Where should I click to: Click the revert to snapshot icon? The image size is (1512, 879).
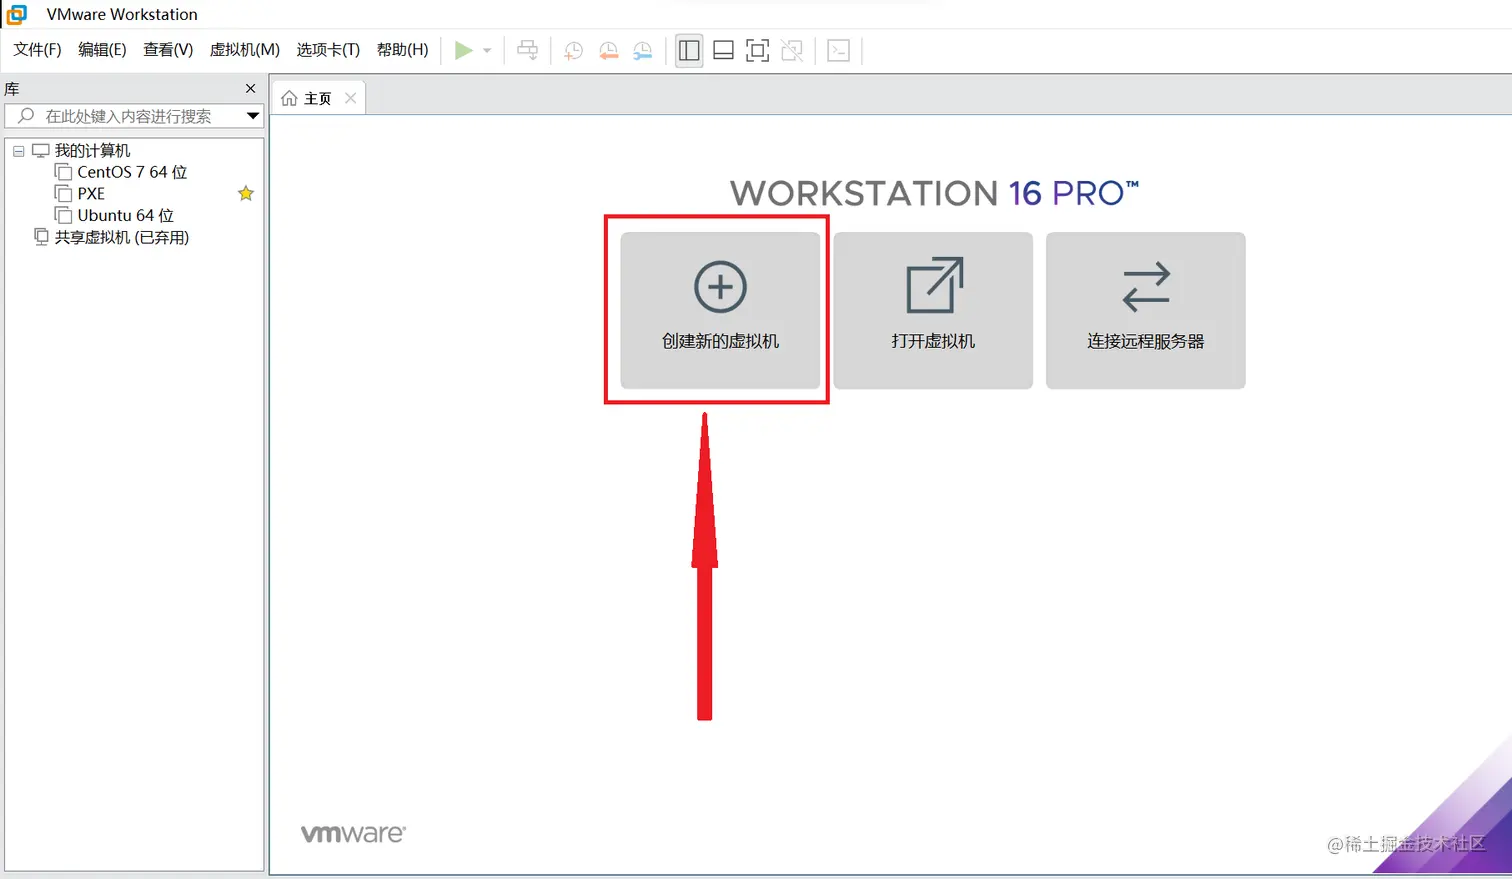[x=608, y=50]
